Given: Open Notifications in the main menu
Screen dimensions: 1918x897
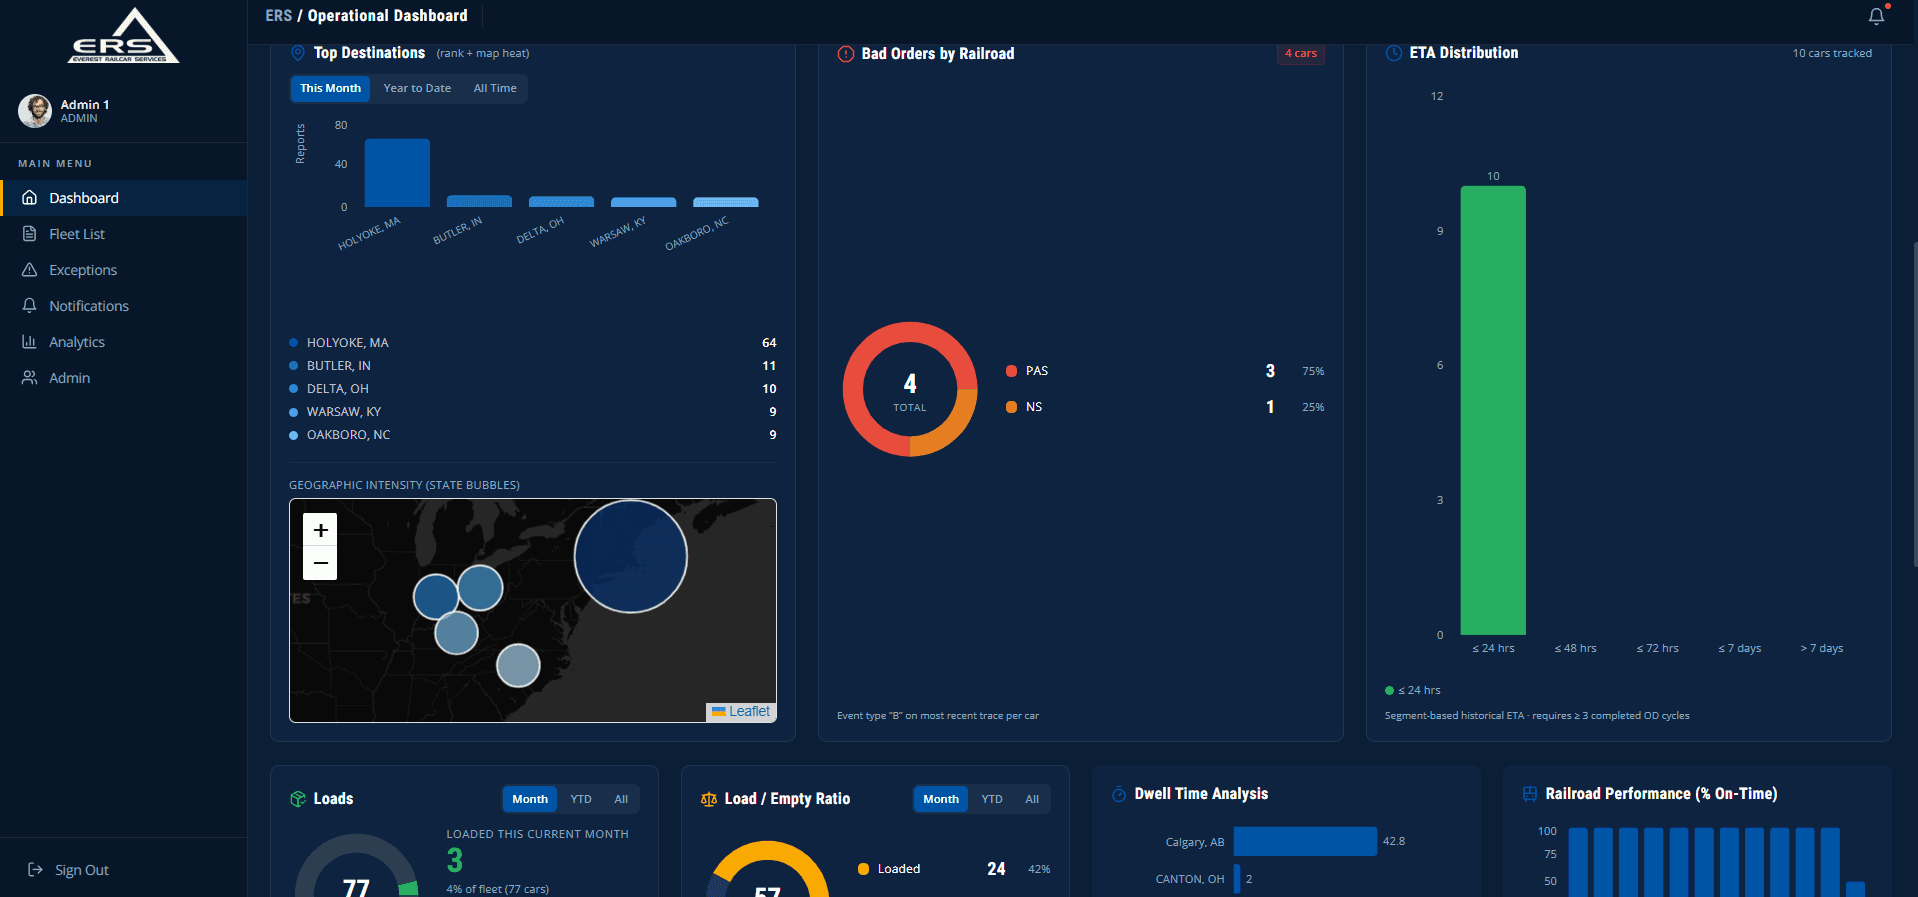Looking at the screenshot, I should [123, 306].
